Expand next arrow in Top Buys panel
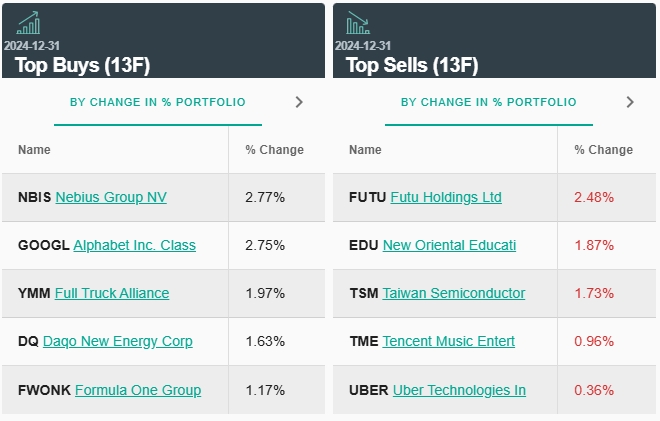This screenshot has width=660, height=421. 299,102
